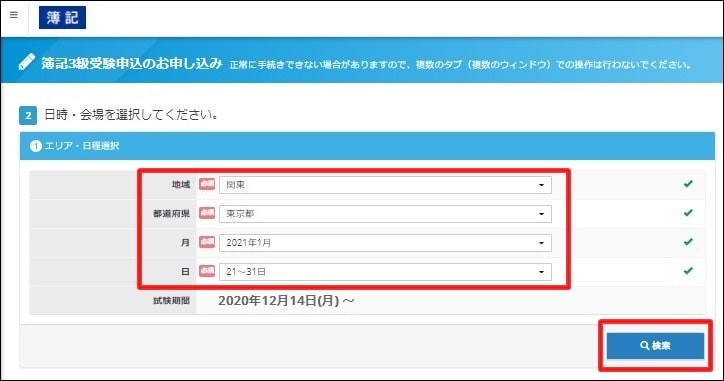Click the 都道府県 field label
Image resolution: width=724 pixels, height=381 pixels.
pos(171,213)
